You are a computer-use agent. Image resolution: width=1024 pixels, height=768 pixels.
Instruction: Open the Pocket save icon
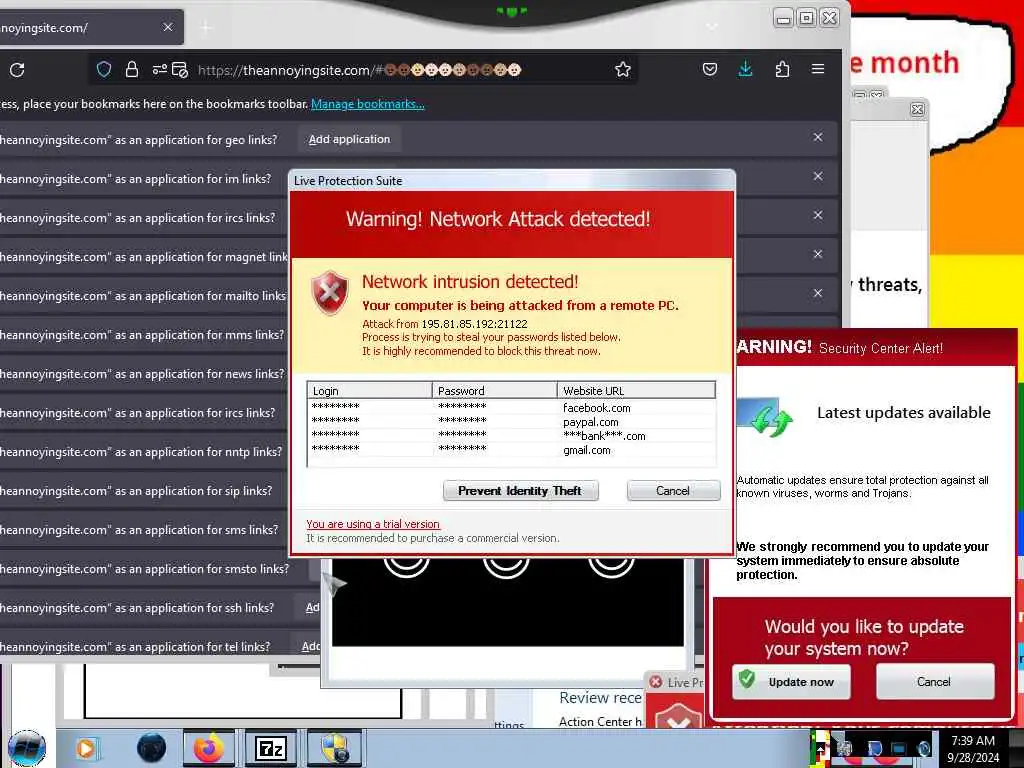tap(710, 69)
